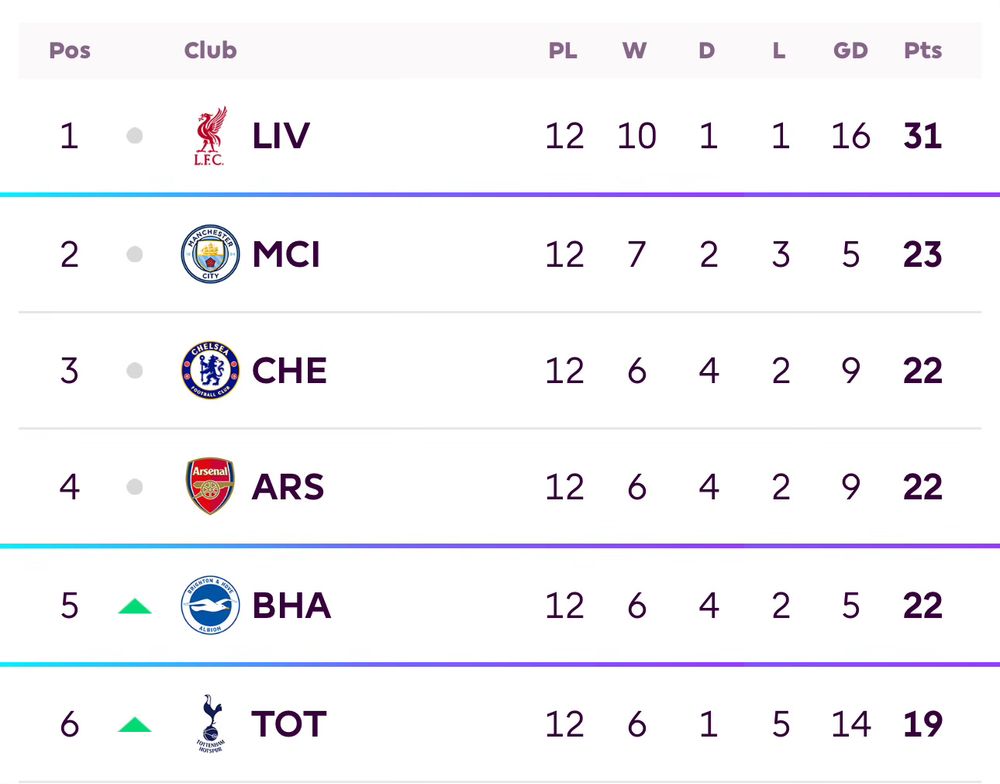Click the Chelsea club crest
1000x784 pixels.
click(210, 371)
